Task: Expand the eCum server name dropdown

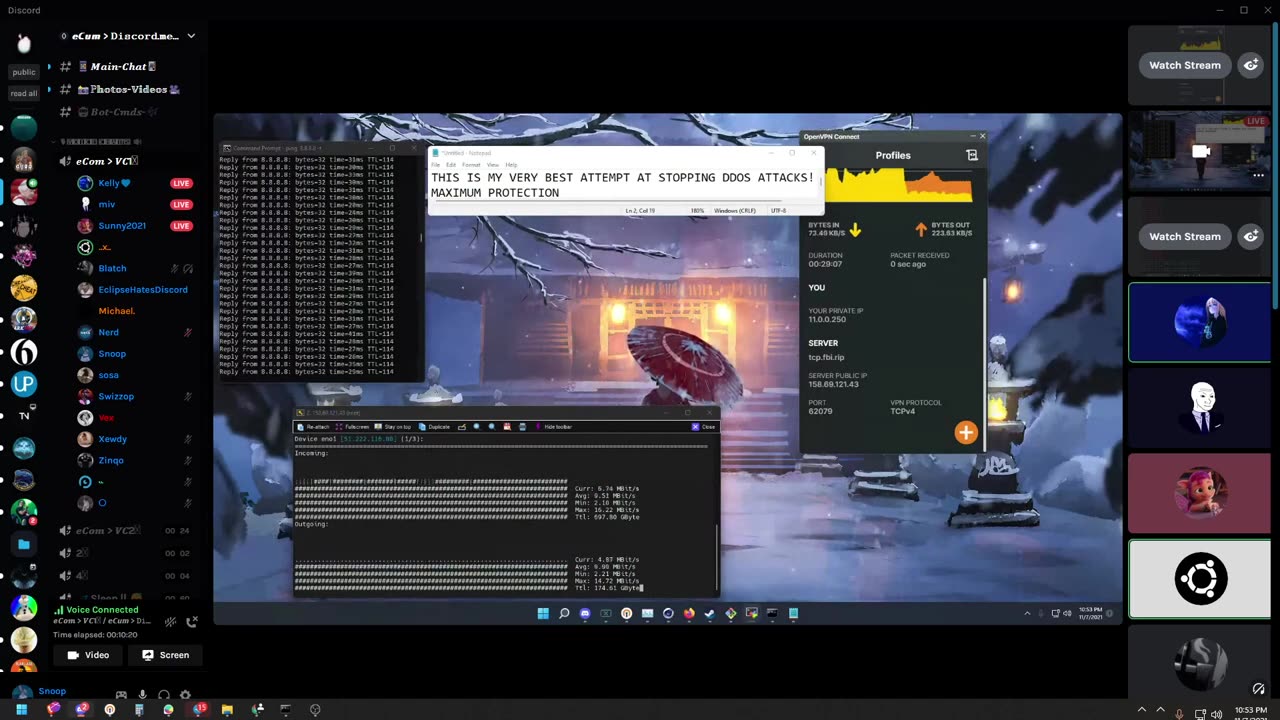Action: click(x=191, y=36)
